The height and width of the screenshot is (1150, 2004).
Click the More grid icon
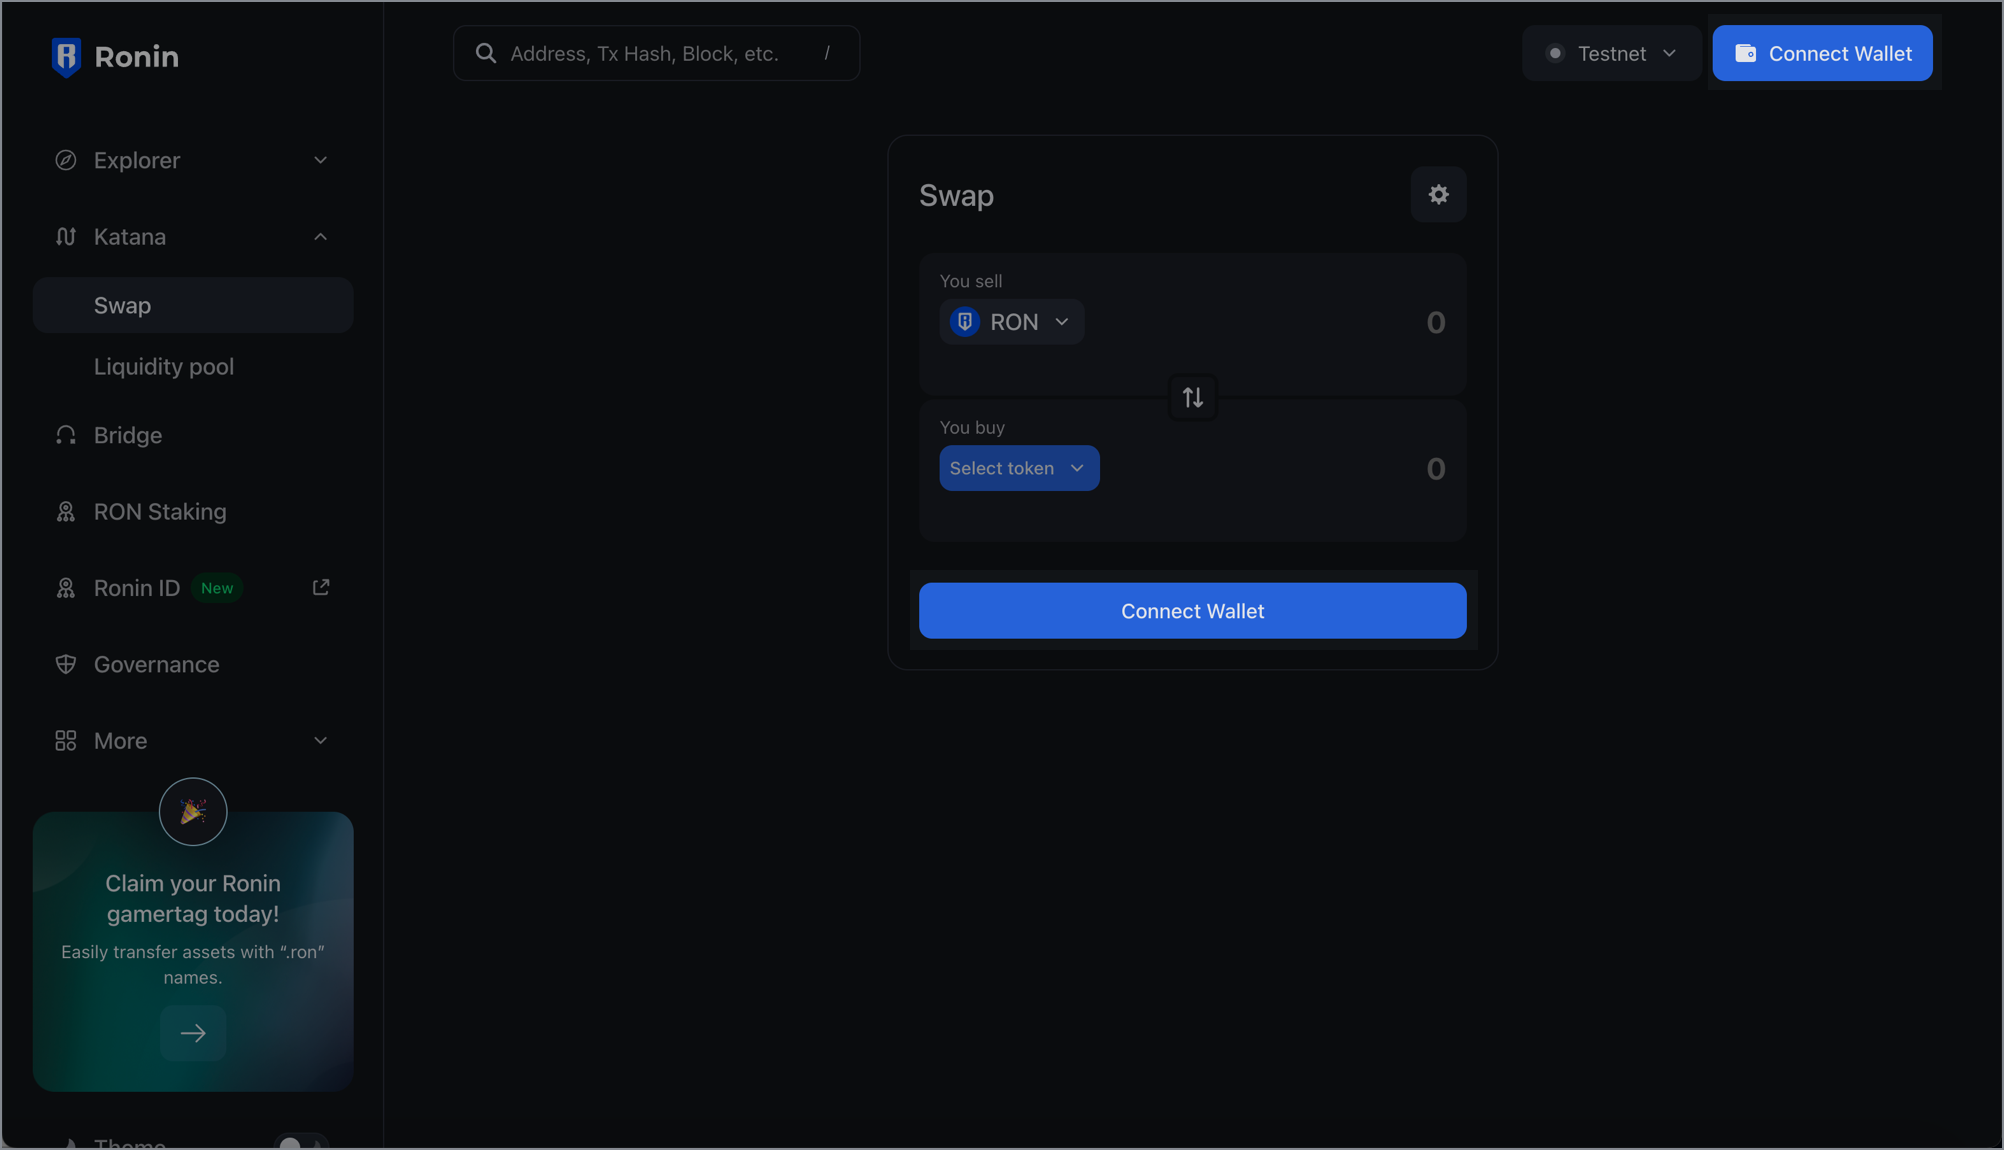coord(66,741)
